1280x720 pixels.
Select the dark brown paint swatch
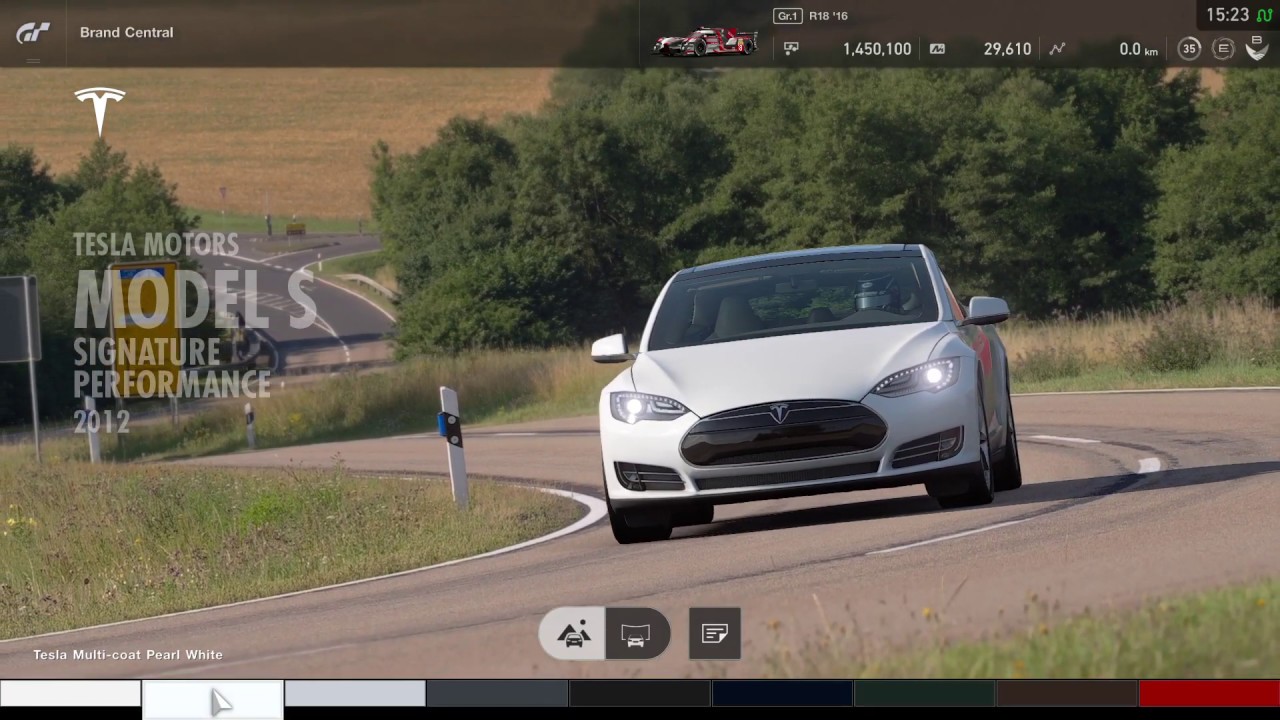point(1067,693)
